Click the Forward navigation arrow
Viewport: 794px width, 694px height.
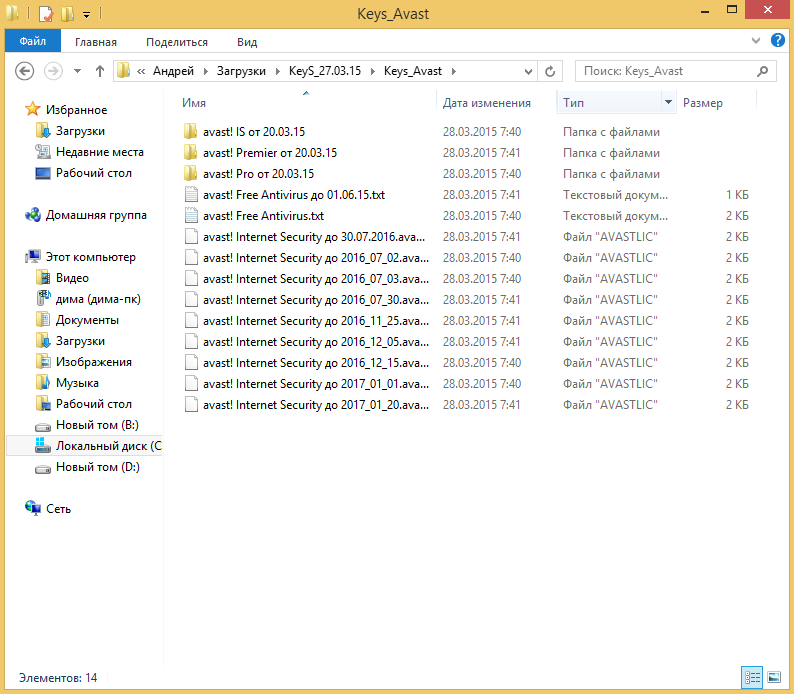tap(53, 71)
